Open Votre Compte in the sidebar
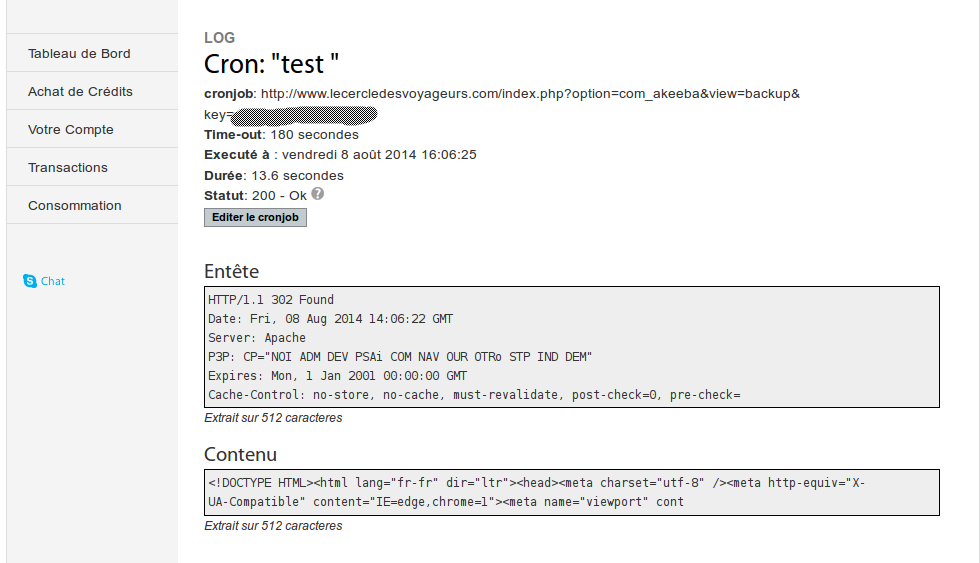Screen dimensions: 980x563 [x=71, y=130]
